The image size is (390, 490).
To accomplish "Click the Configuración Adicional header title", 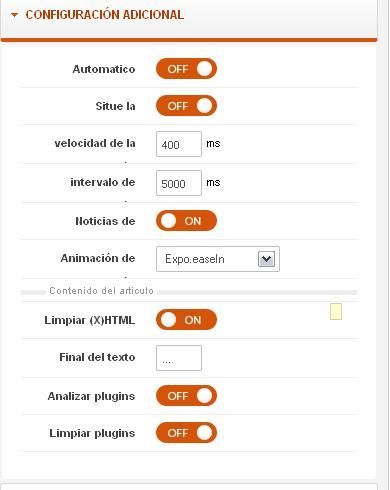I will coord(105,15).
